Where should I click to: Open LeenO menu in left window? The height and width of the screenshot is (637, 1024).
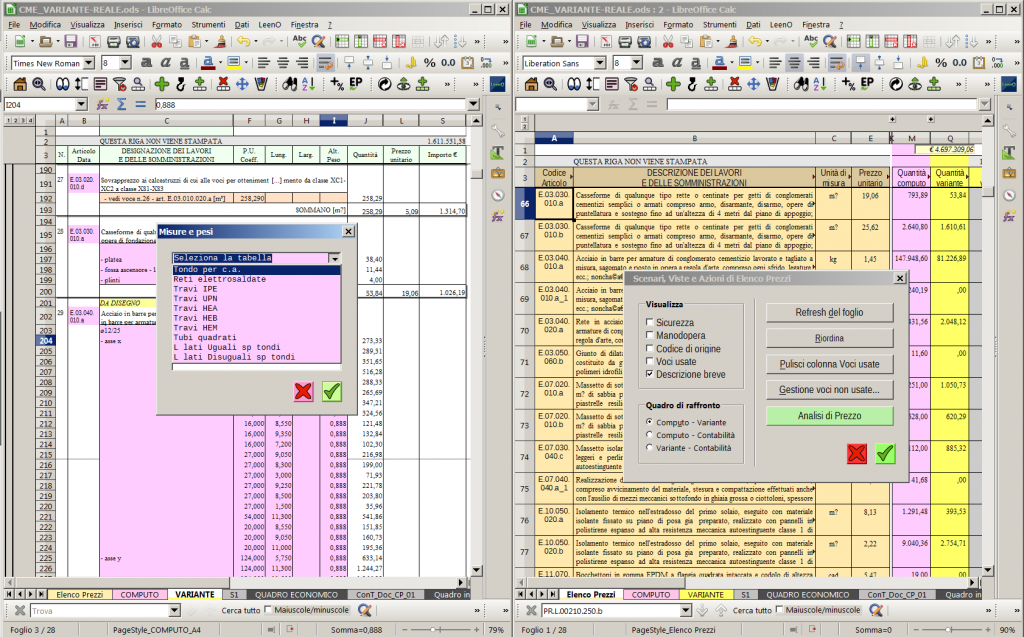(x=270, y=25)
